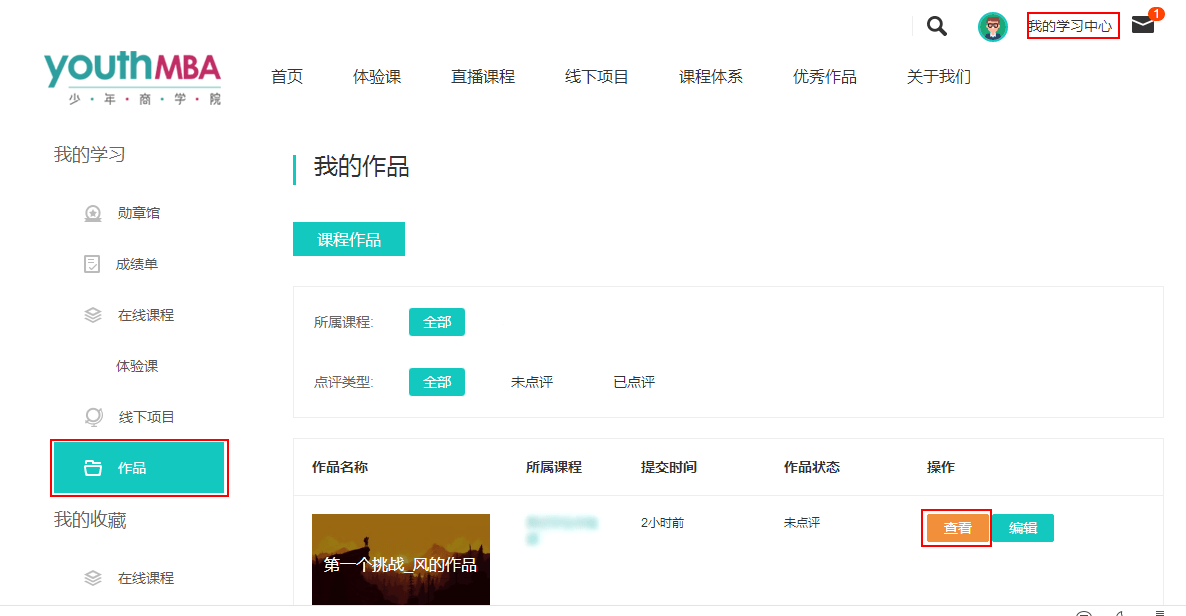Go to 首页 in navigation
This screenshot has width=1186, height=616.
[x=287, y=76]
